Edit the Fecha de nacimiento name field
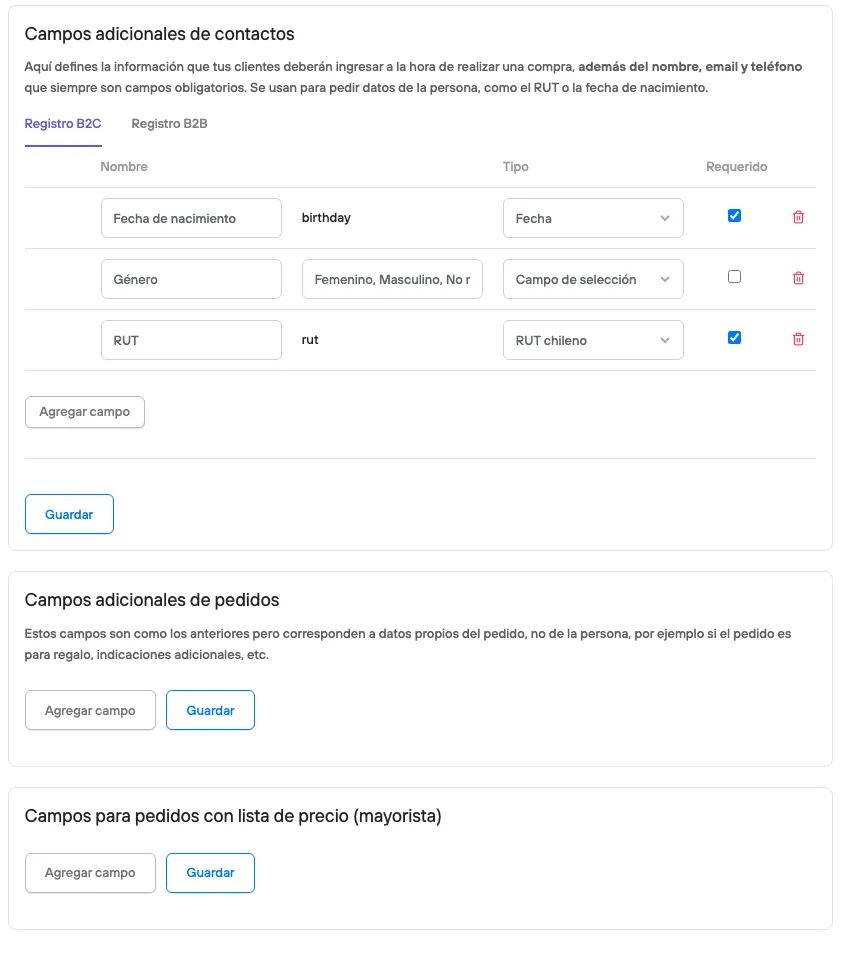Screen dimensions: 841x965 191,218
